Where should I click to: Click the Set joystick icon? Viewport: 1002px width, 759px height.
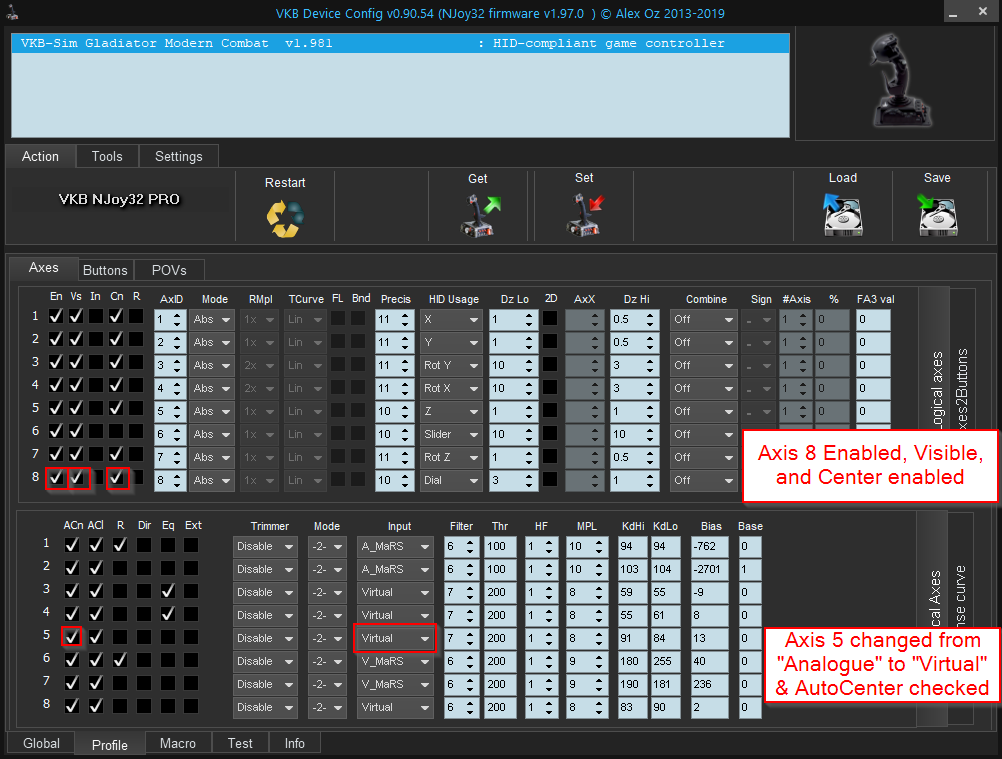584,214
